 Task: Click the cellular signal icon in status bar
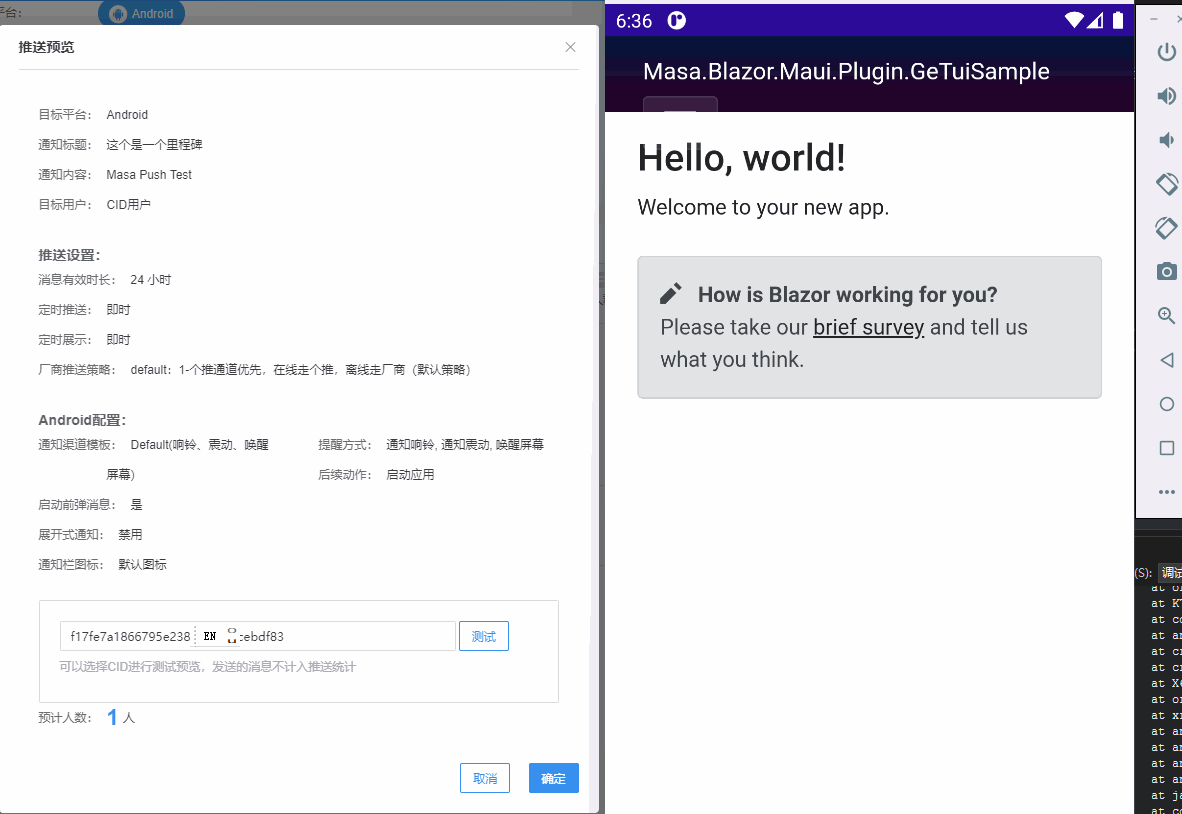(1095, 20)
